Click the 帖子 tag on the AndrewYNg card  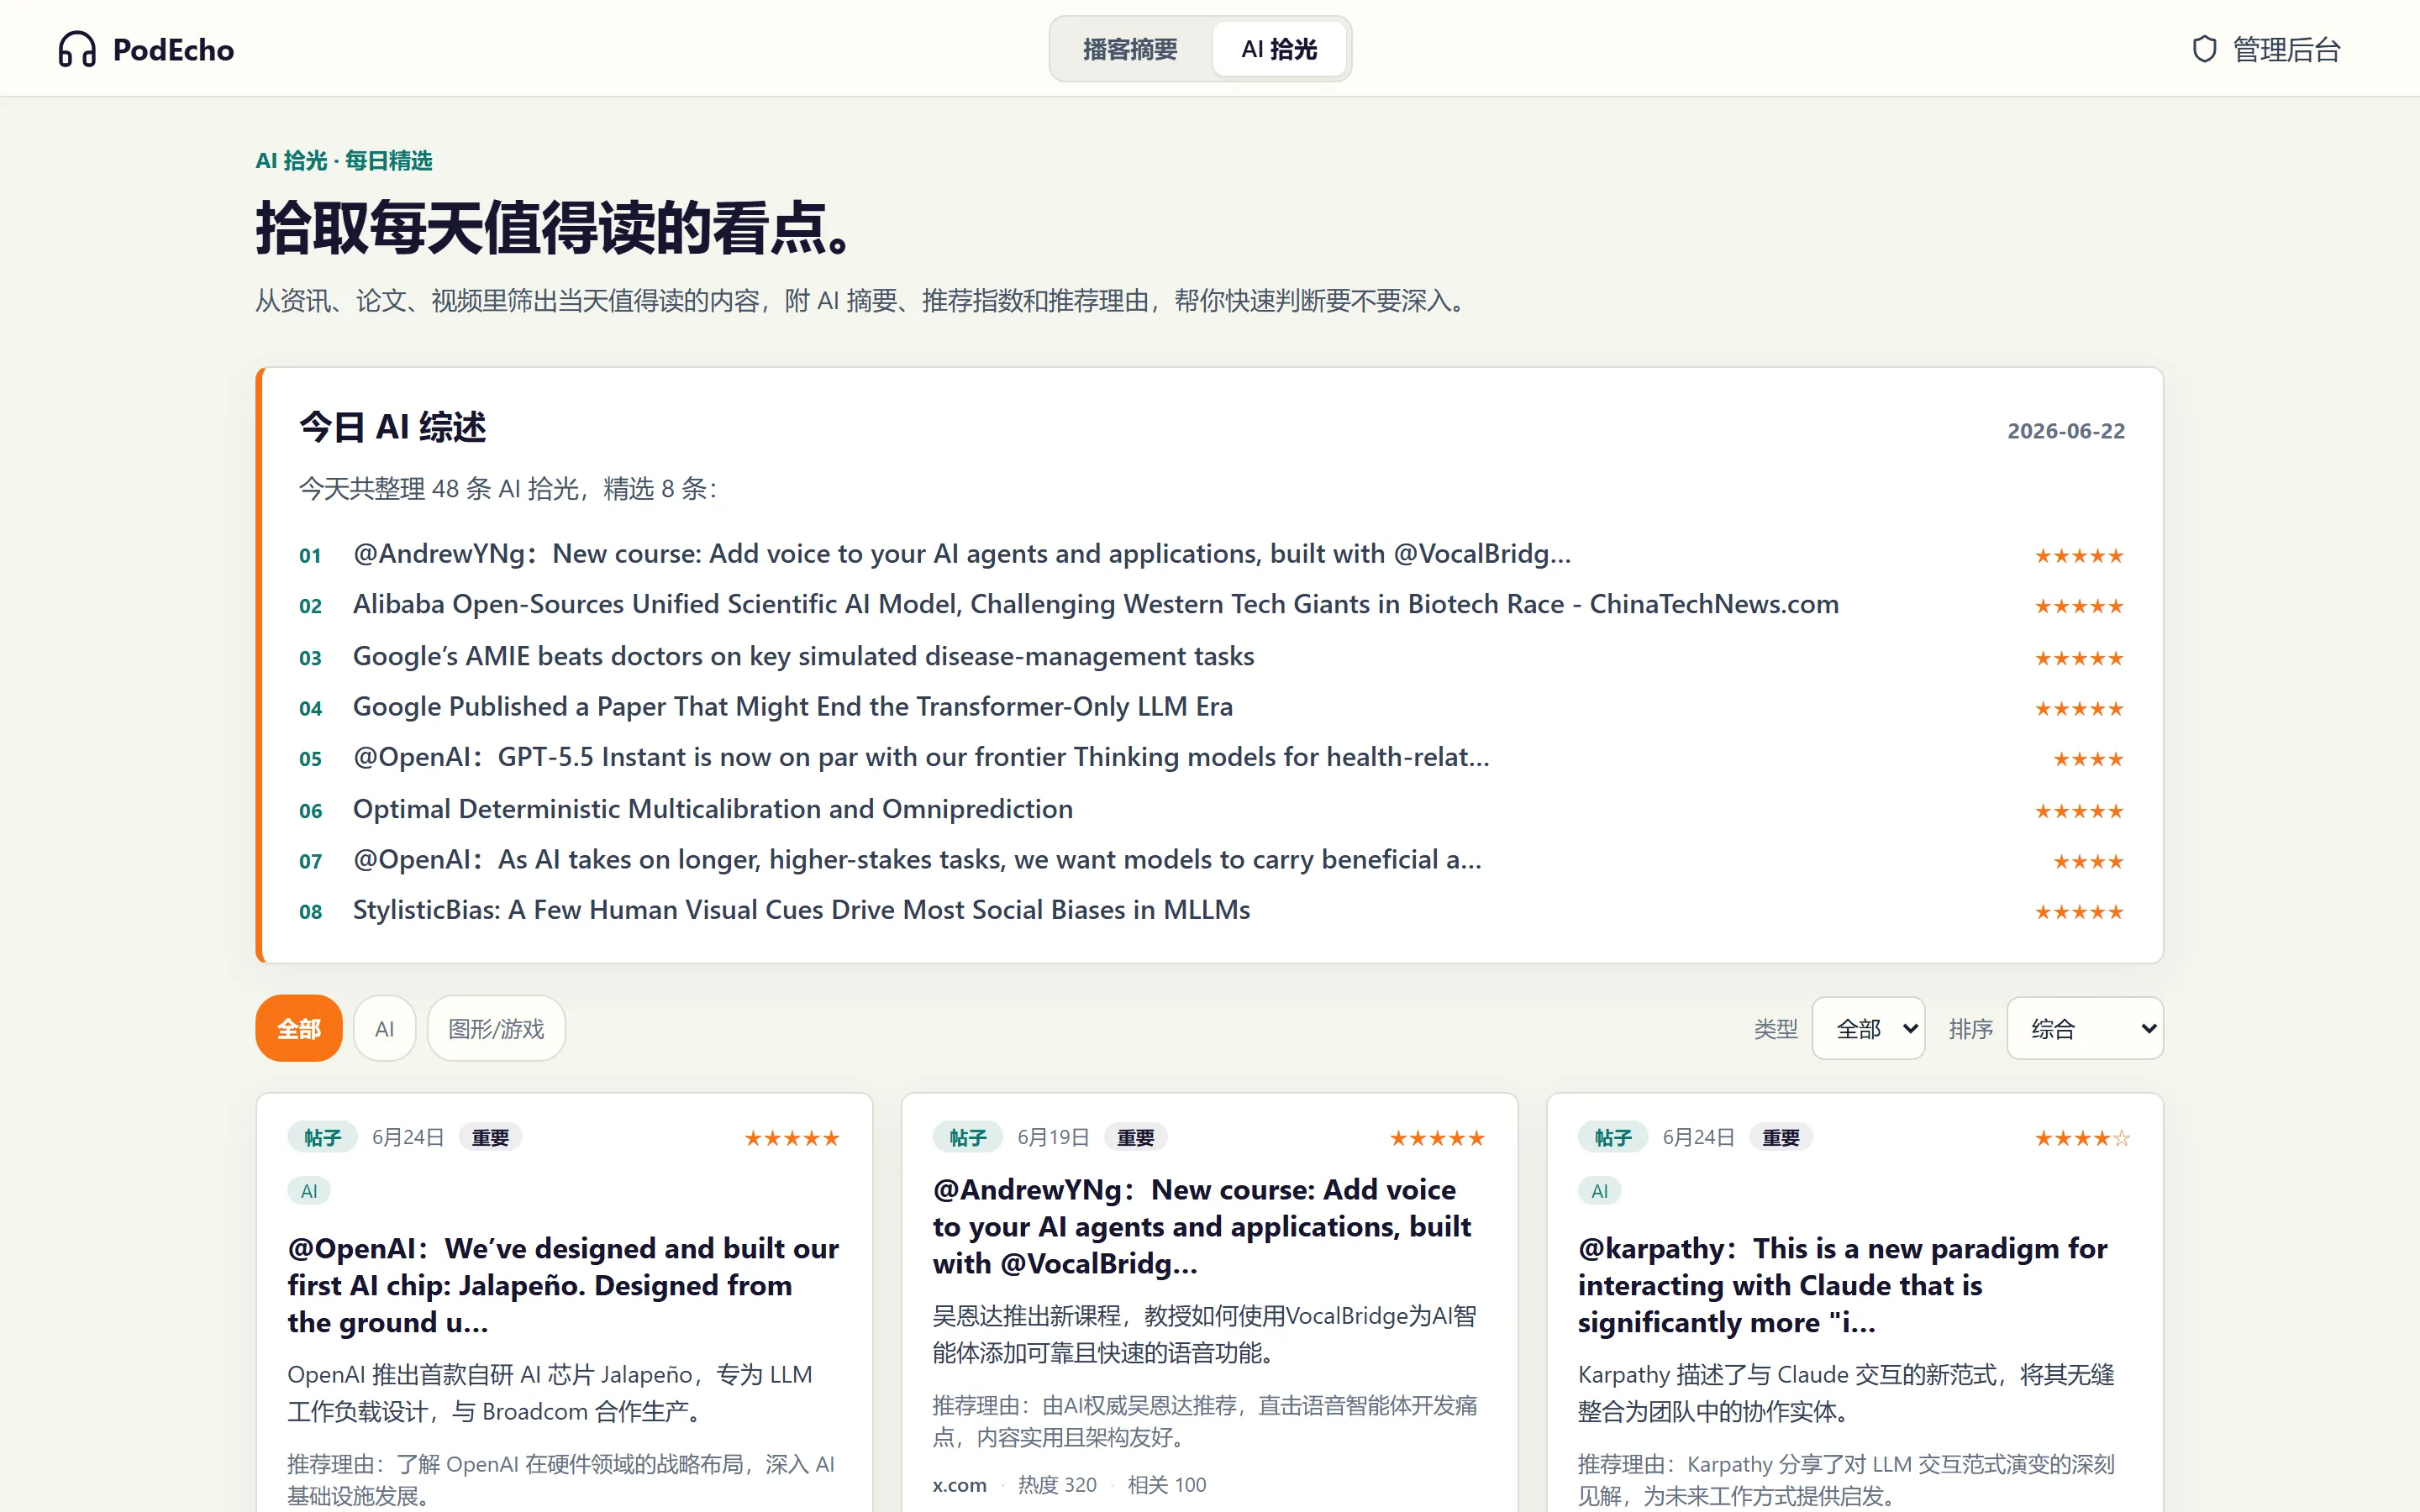click(967, 1137)
